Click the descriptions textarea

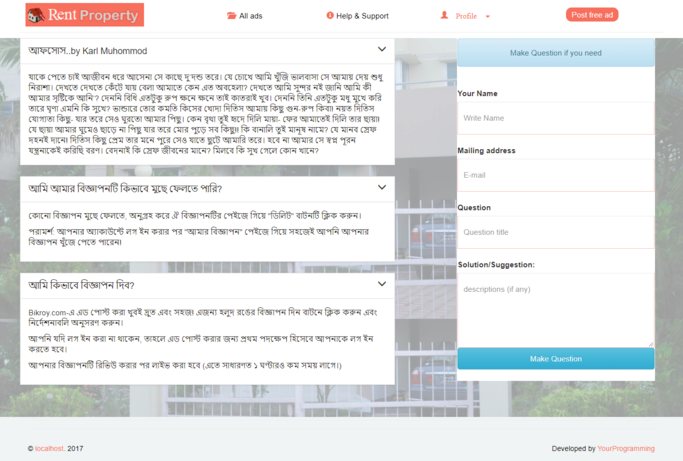(555, 310)
